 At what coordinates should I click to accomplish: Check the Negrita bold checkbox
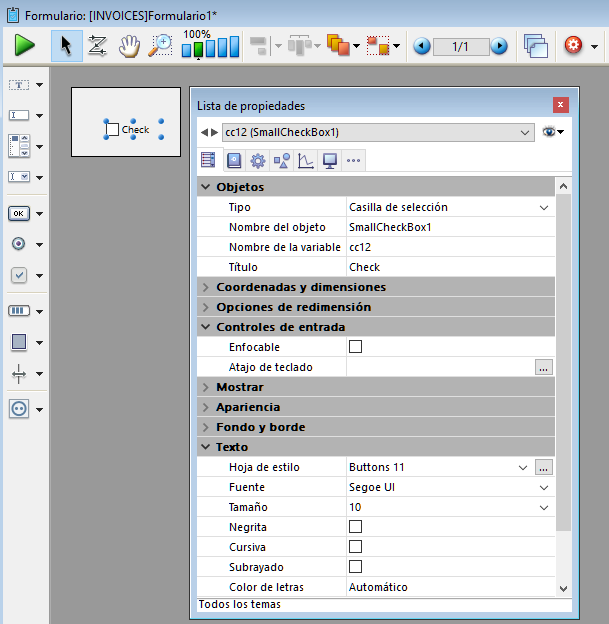coord(355,527)
